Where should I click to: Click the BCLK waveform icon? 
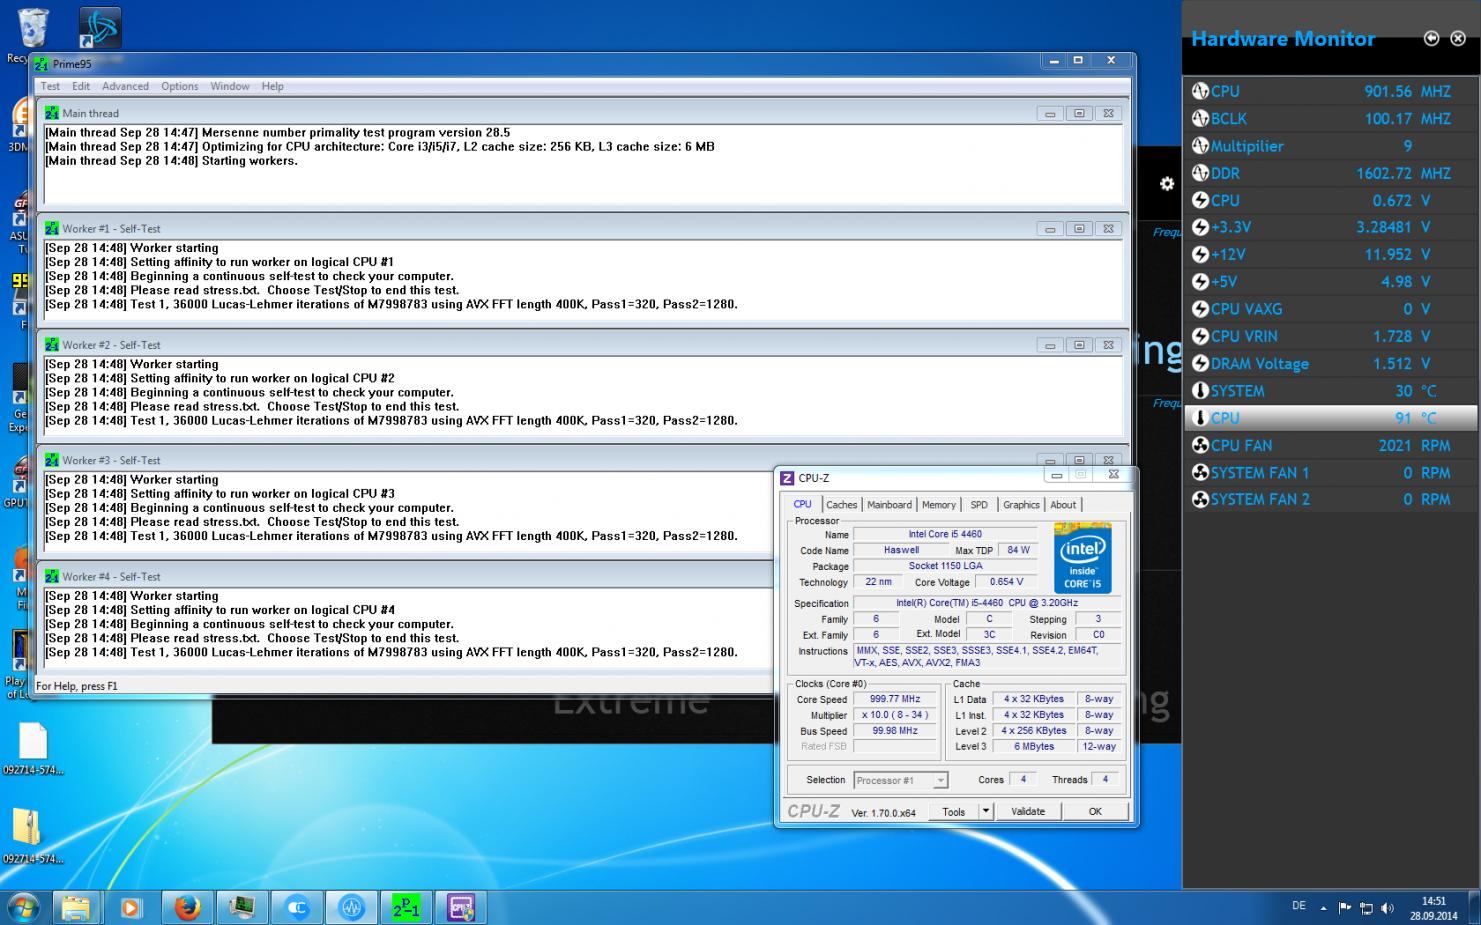pos(1200,118)
